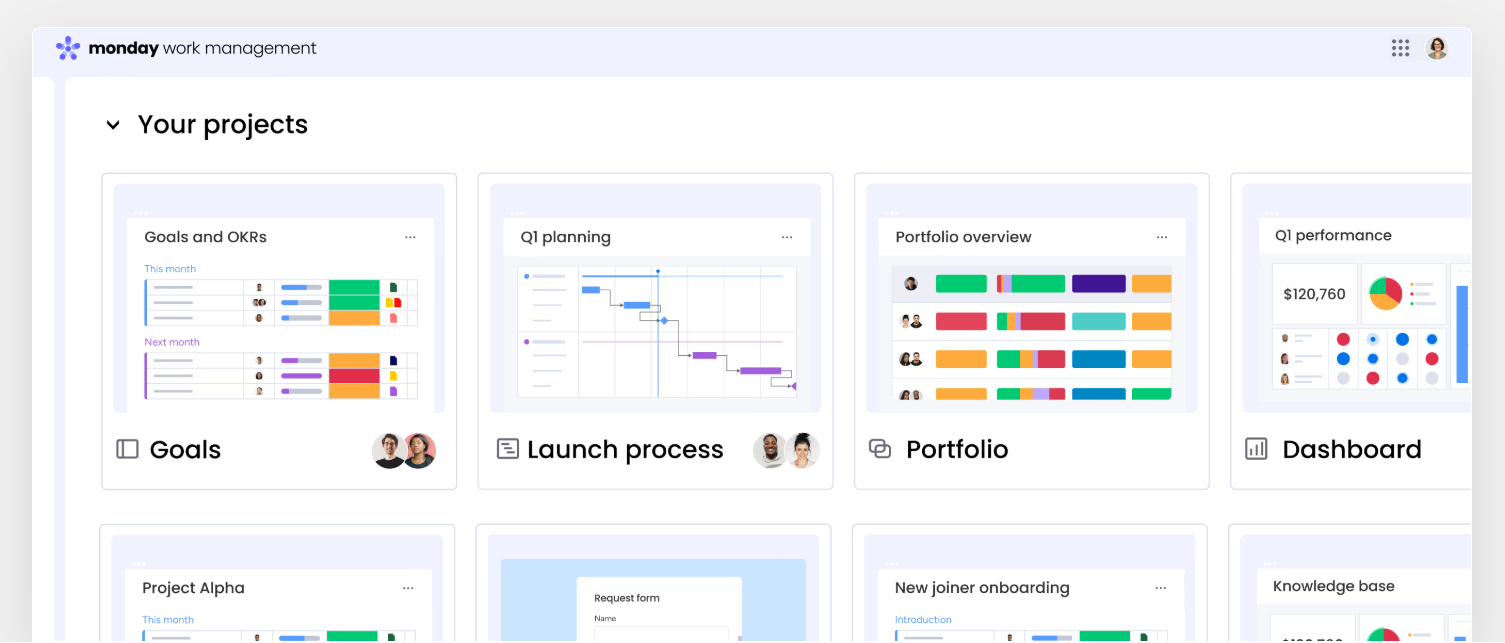The image size is (1505, 643).
Task: Open New joiner onboarding three-dot menu
Action: point(1160,588)
